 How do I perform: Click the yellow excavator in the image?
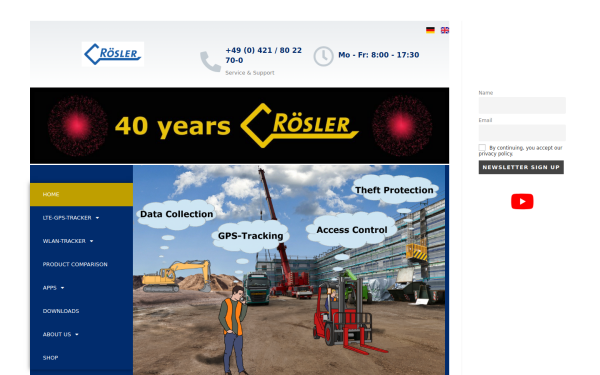(177, 276)
